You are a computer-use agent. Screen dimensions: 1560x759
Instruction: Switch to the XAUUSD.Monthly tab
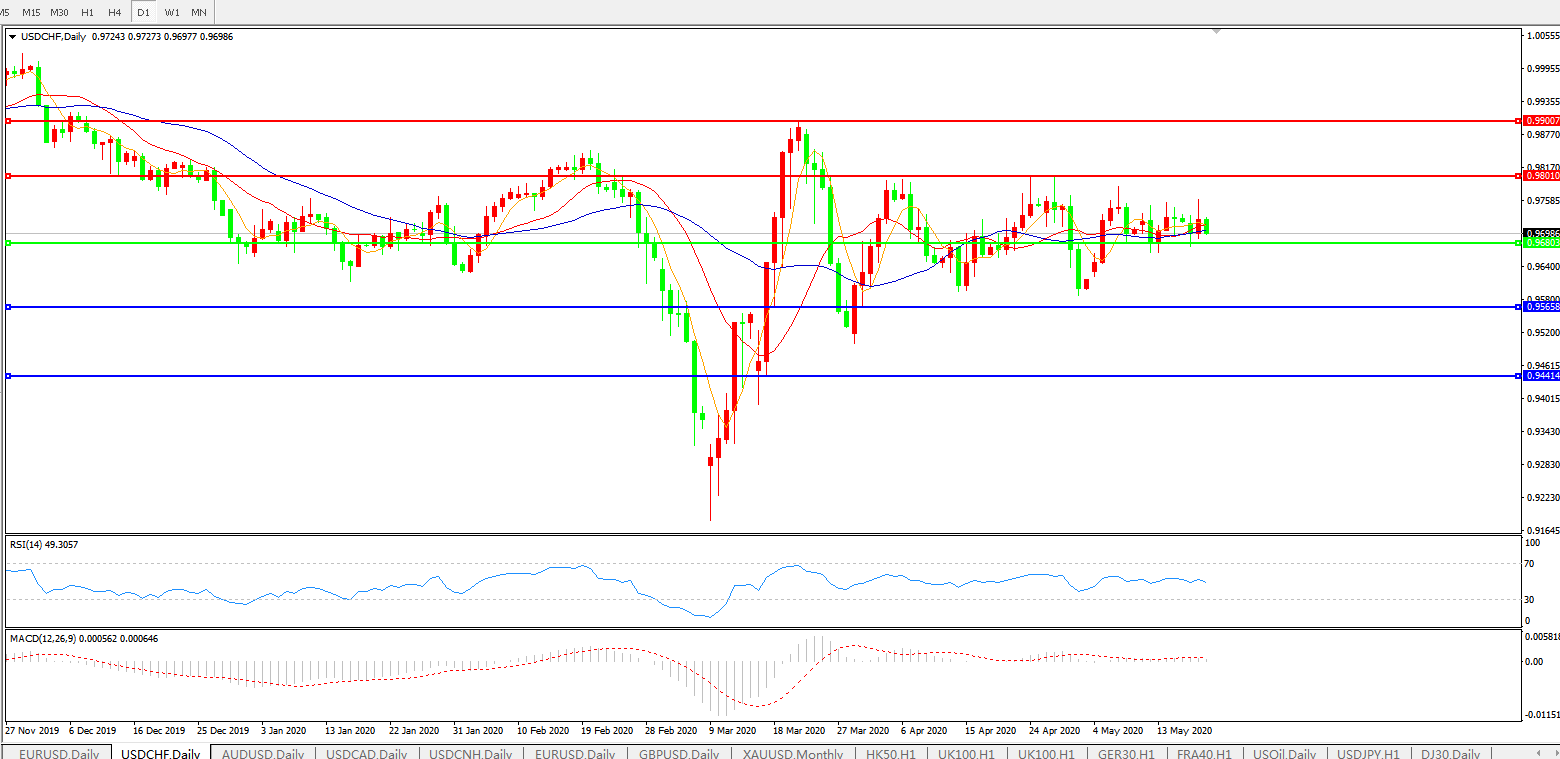(x=793, y=753)
